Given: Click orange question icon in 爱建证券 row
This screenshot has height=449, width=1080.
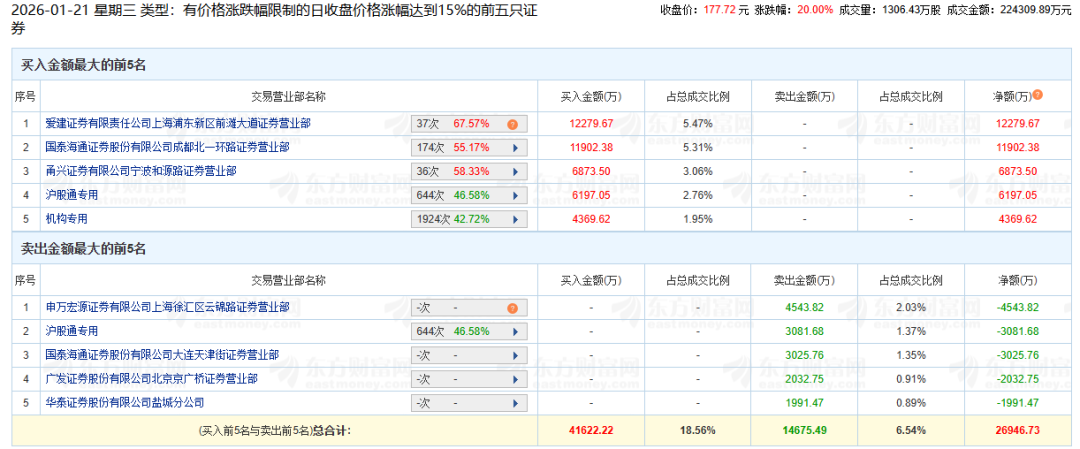Looking at the screenshot, I should click(512, 124).
